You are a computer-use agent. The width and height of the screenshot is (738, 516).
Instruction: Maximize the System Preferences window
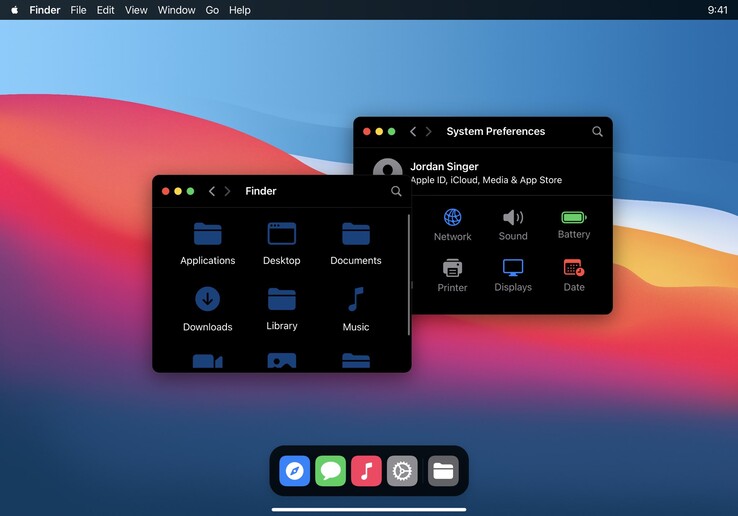(391, 131)
